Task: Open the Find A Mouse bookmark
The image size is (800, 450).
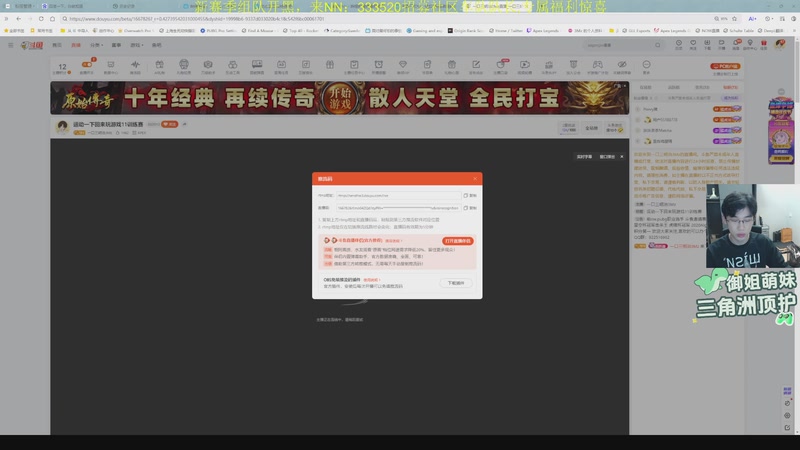Action: (x=258, y=31)
